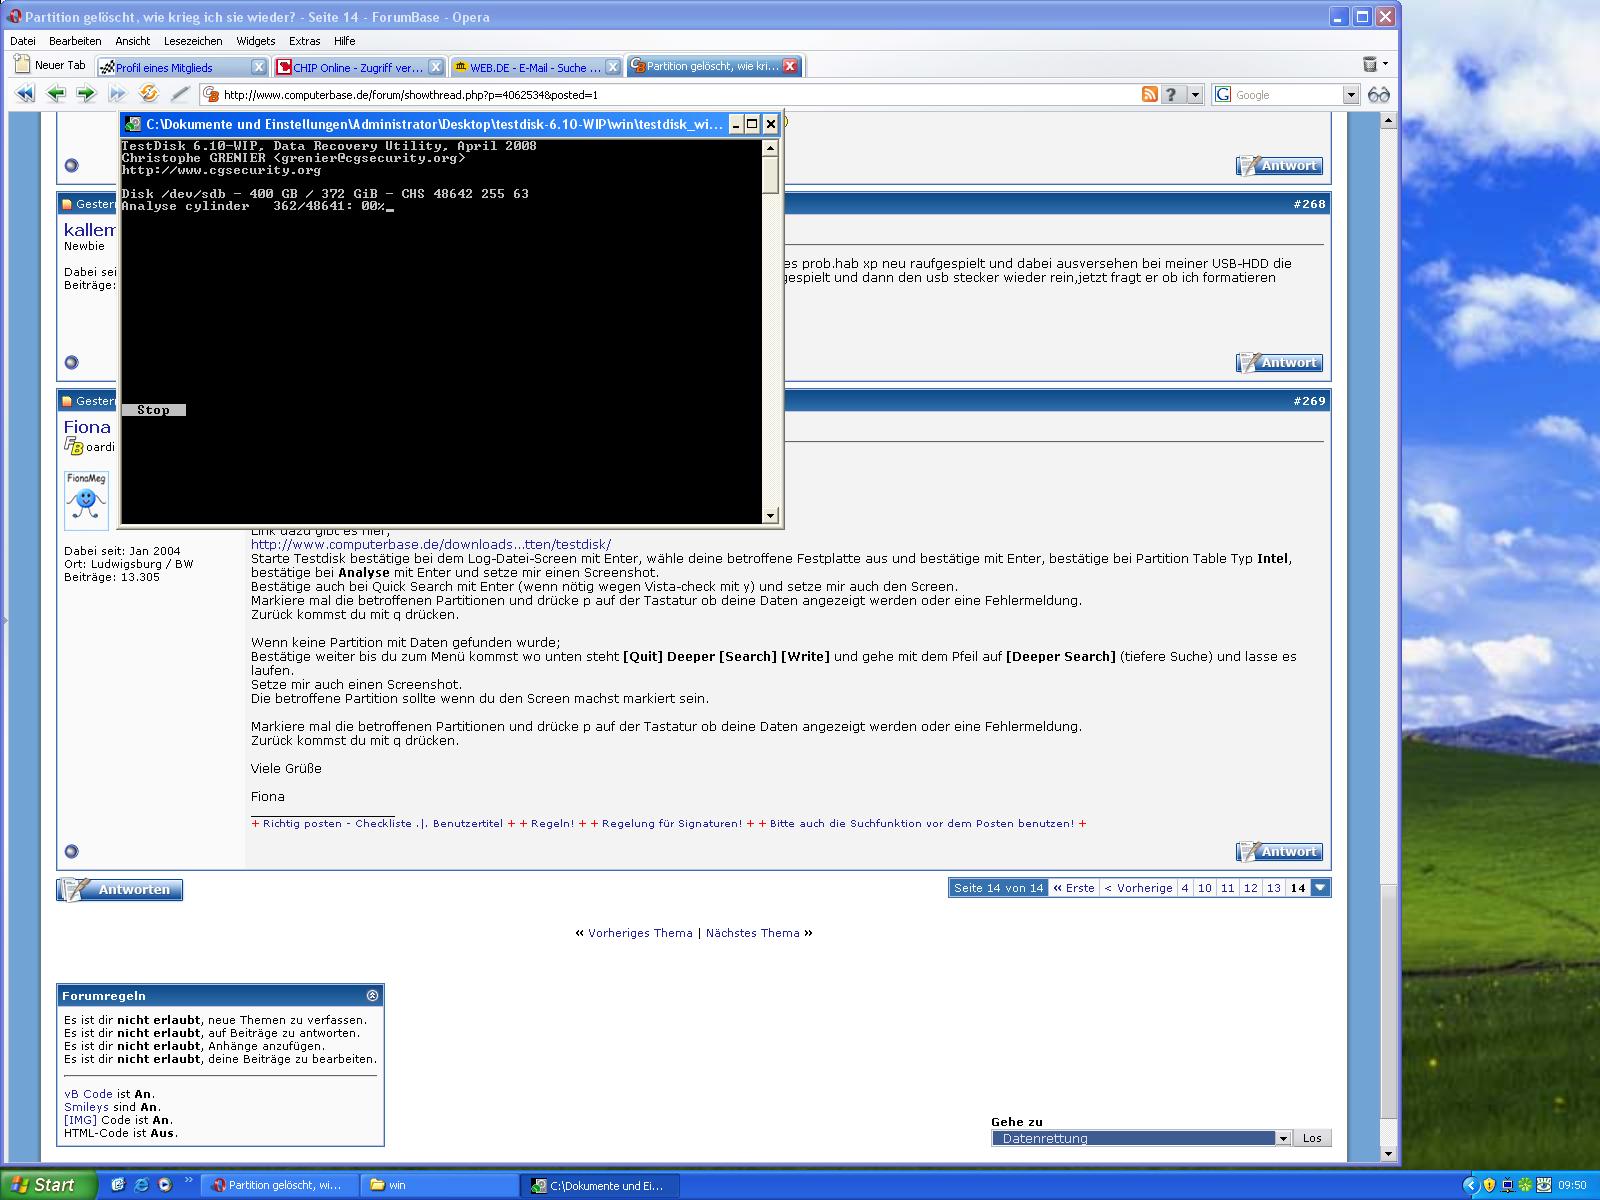Open the Widgets menu
The image size is (1600, 1200).
[x=256, y=41]
